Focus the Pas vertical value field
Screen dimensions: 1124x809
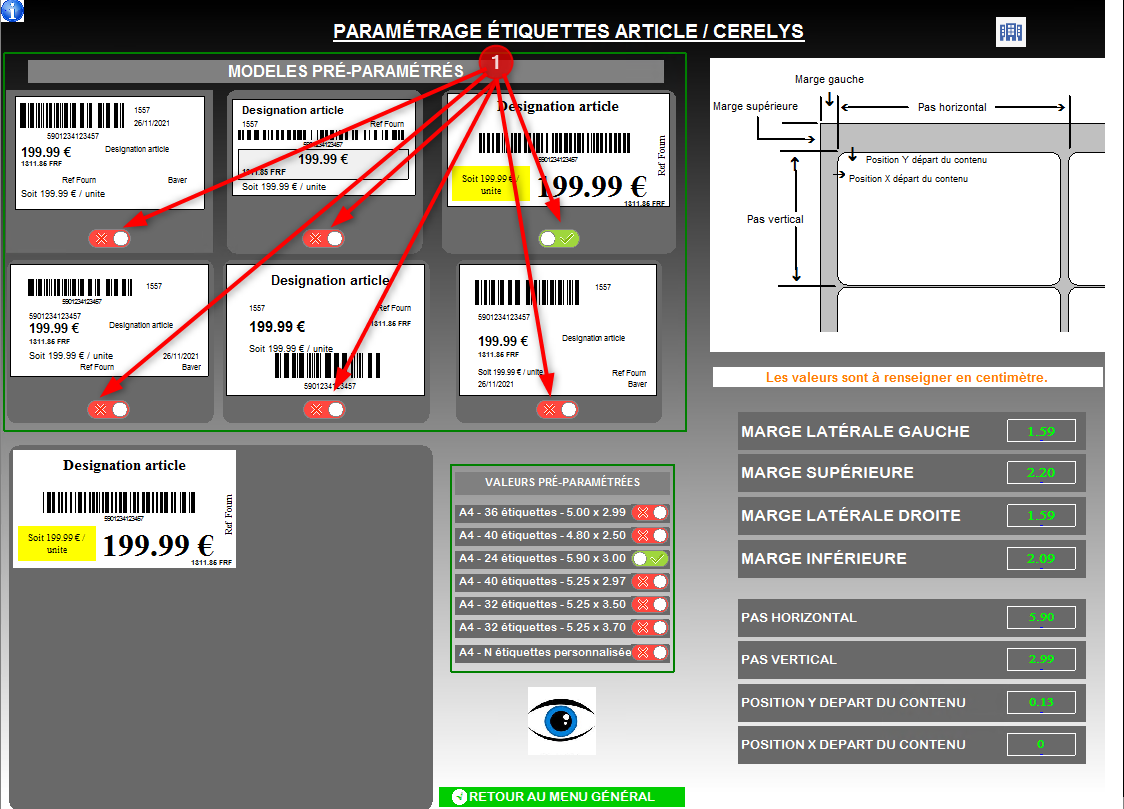(x=1041, y=660)
